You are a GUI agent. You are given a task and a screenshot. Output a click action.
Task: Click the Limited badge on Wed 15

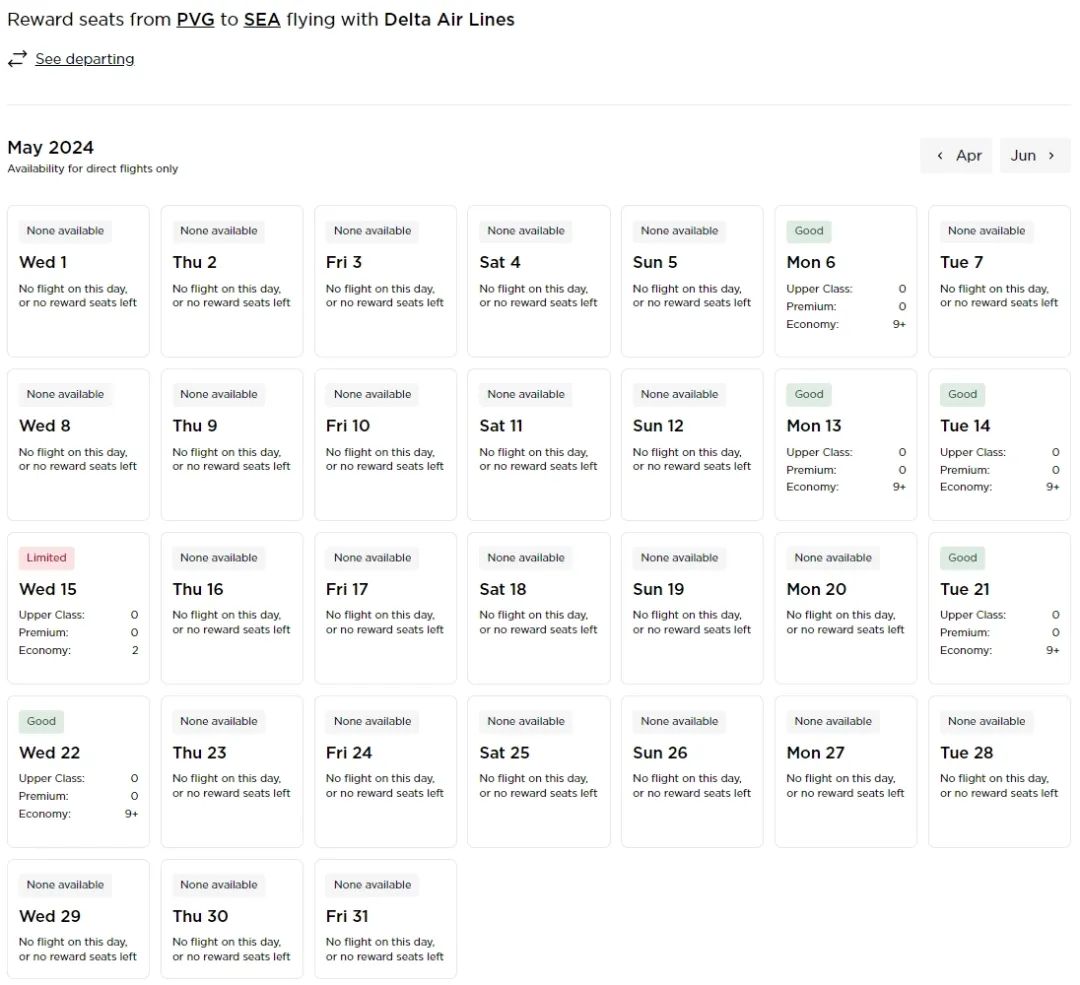click(x=46, y=558)
